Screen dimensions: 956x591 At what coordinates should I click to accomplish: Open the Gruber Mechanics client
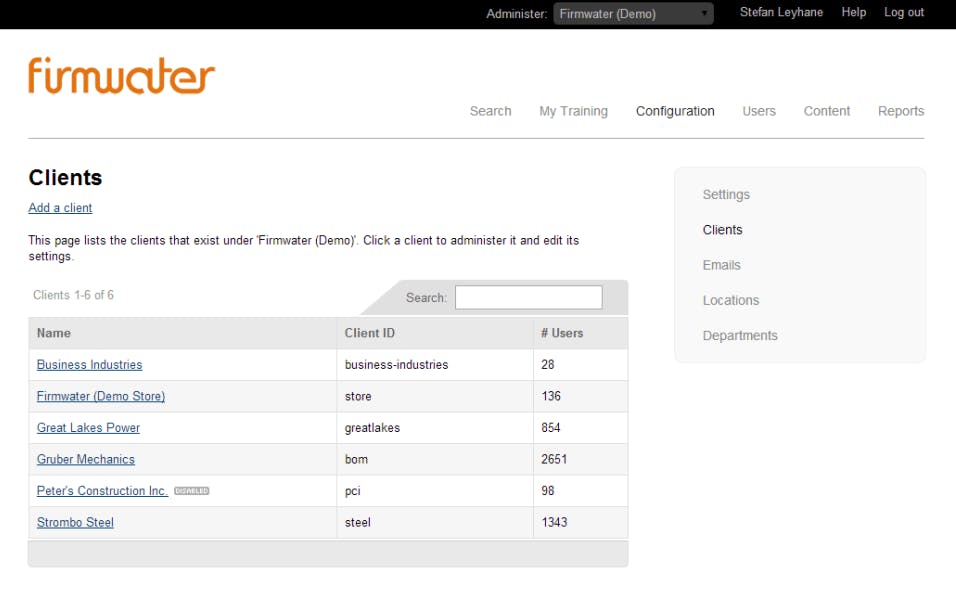(x=85, y=459)
